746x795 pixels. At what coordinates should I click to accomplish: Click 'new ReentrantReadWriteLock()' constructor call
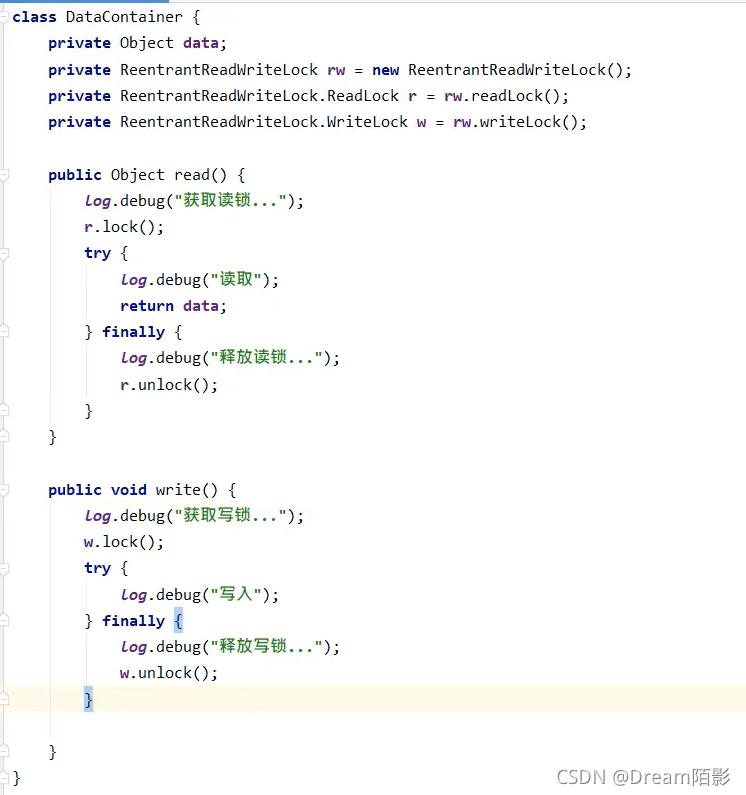497,69
